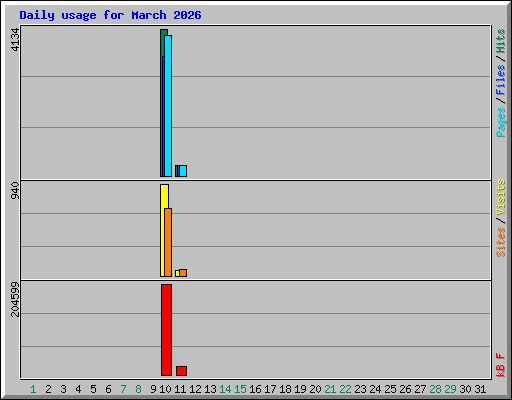The image size is (512, 400).
Task: Click day 10 on the x-axis
Action: point(165,389)
